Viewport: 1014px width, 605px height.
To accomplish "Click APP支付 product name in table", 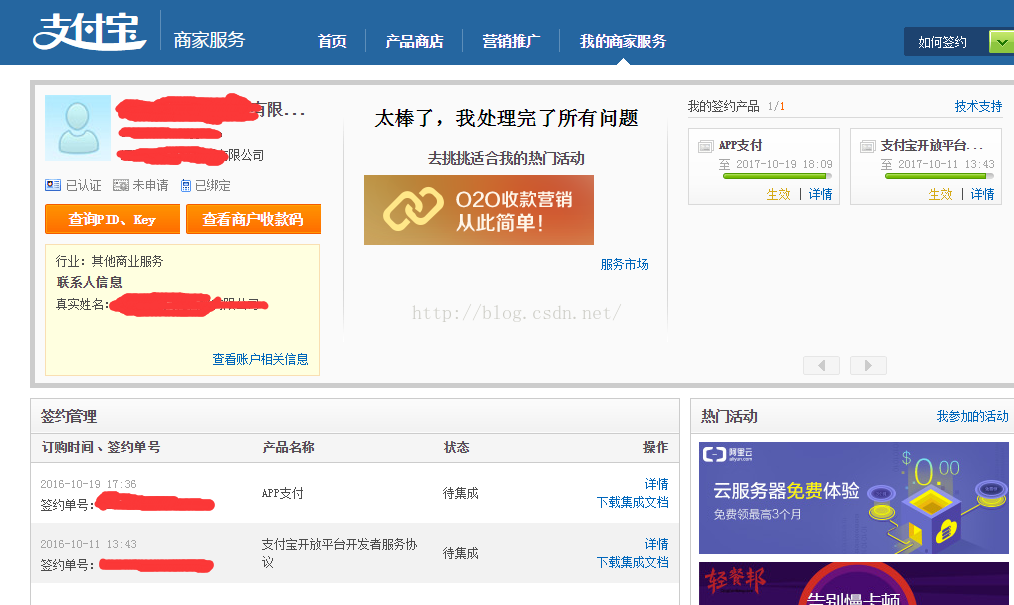I will point(283,493).
